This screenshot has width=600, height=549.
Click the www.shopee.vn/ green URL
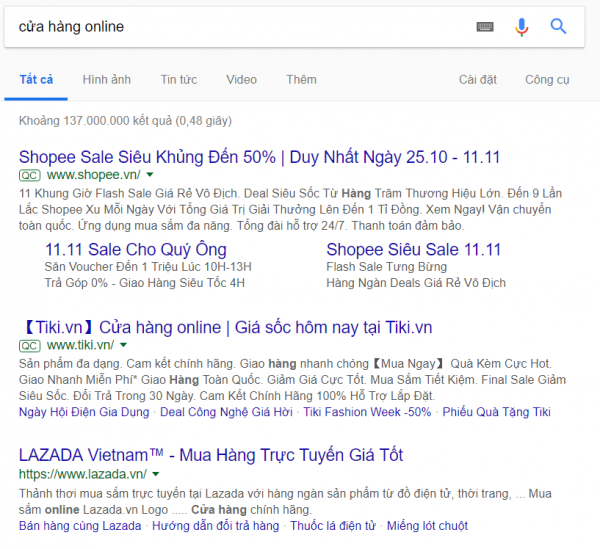[93, 175]
